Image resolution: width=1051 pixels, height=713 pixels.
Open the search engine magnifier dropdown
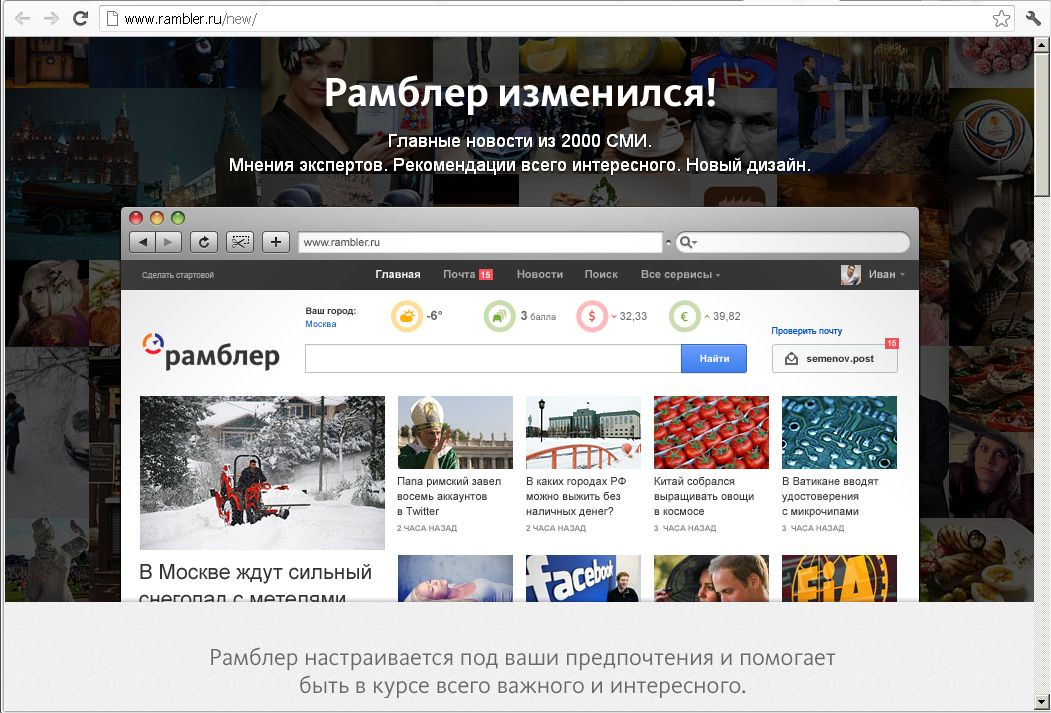pos(687,242)
